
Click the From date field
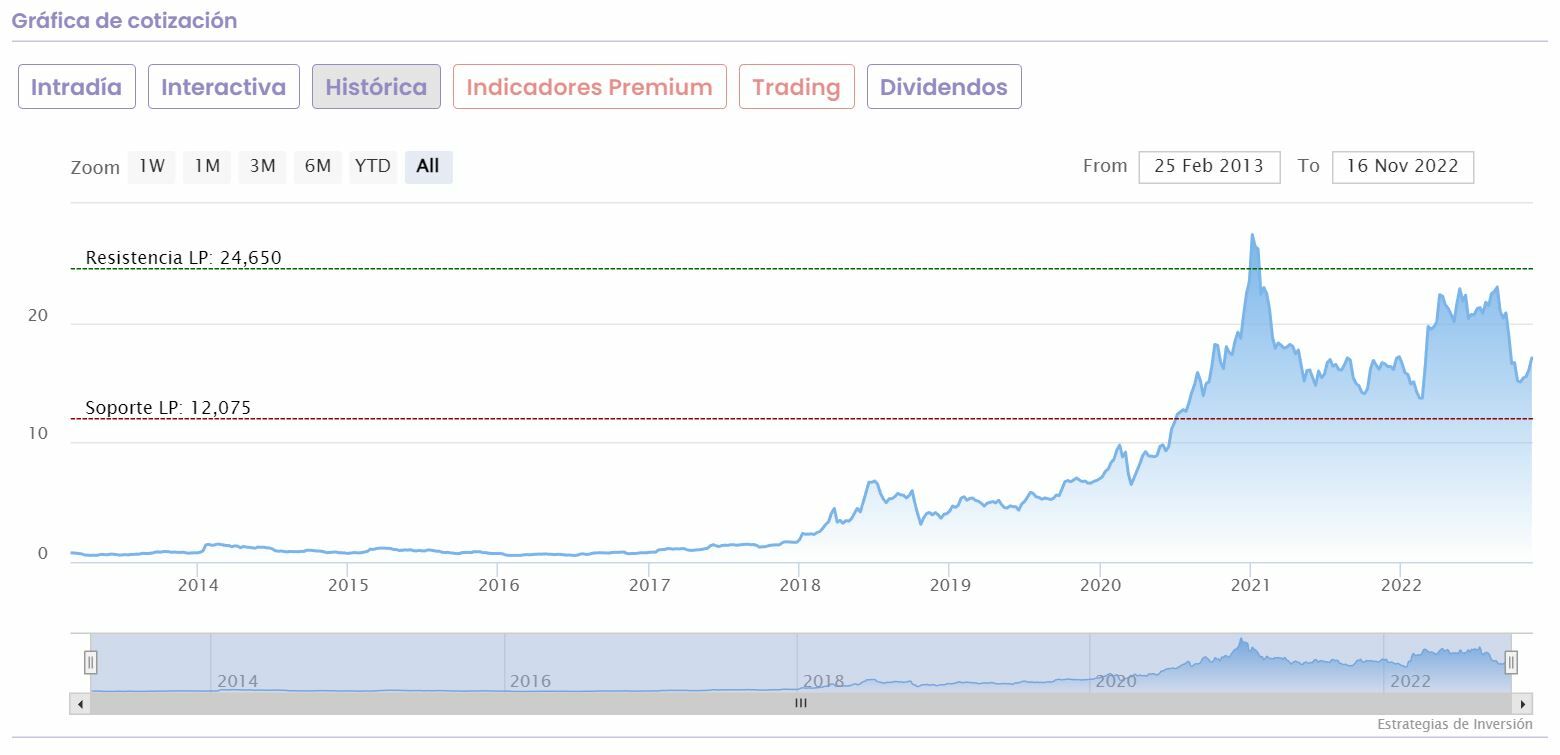[x=1209, y=167]
